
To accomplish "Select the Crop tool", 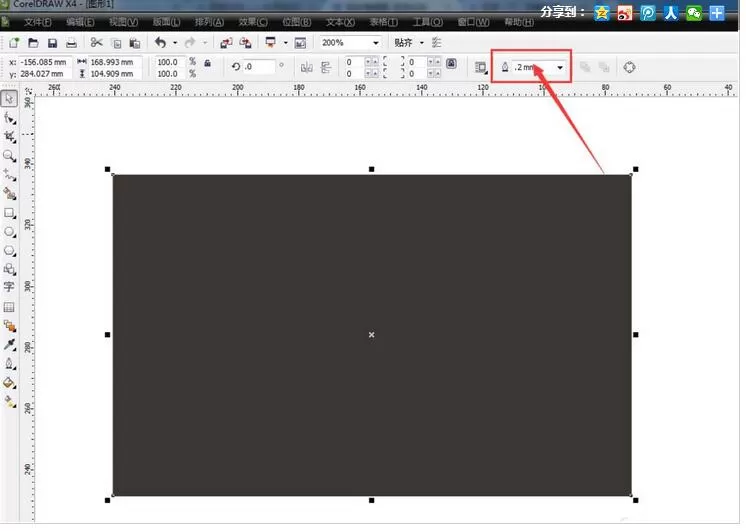I will (9, 137).
